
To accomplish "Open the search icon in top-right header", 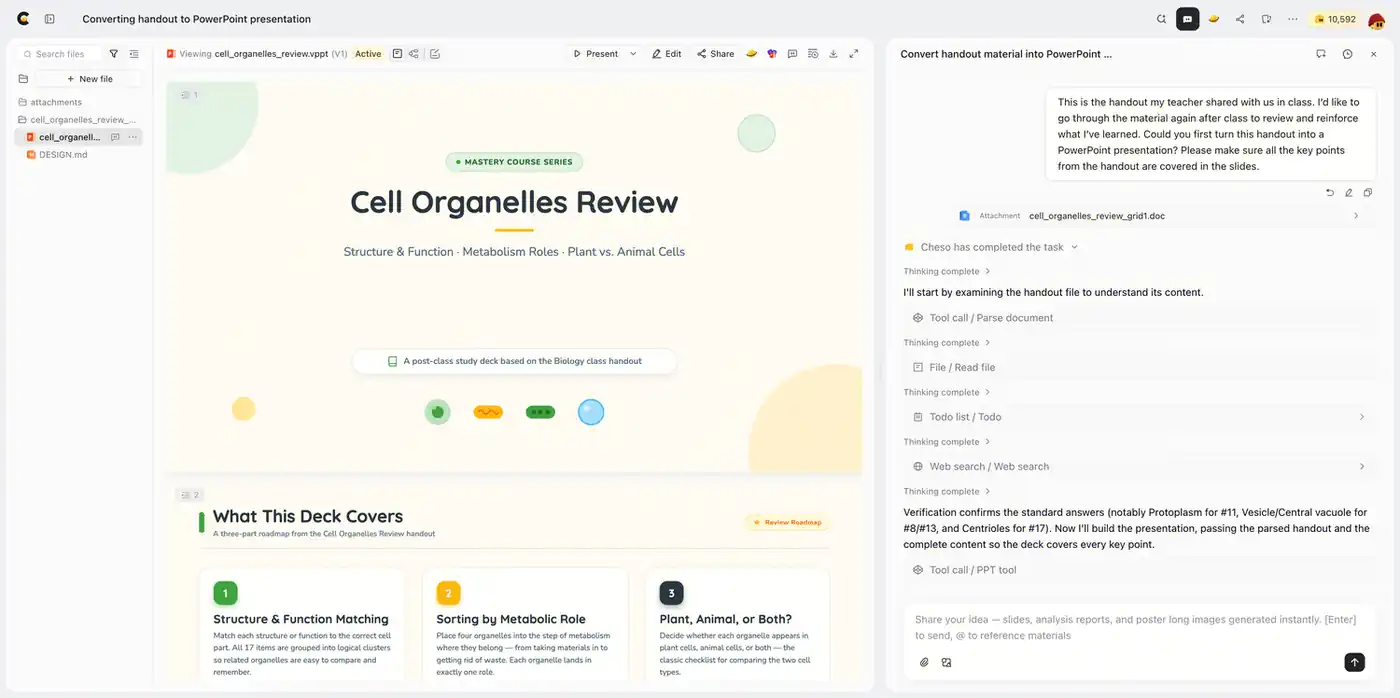I will (x=1161, y=19).
